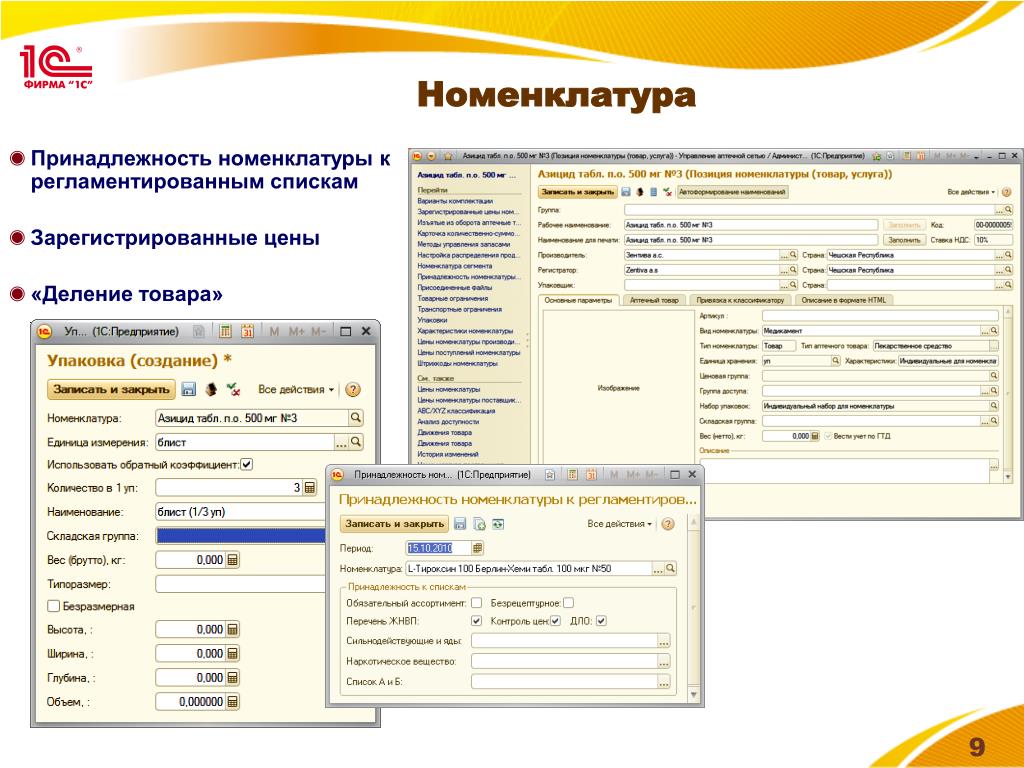Click Записать и закрыть in Азицид window
The image size is (1024, 768).
click(578, 192)
